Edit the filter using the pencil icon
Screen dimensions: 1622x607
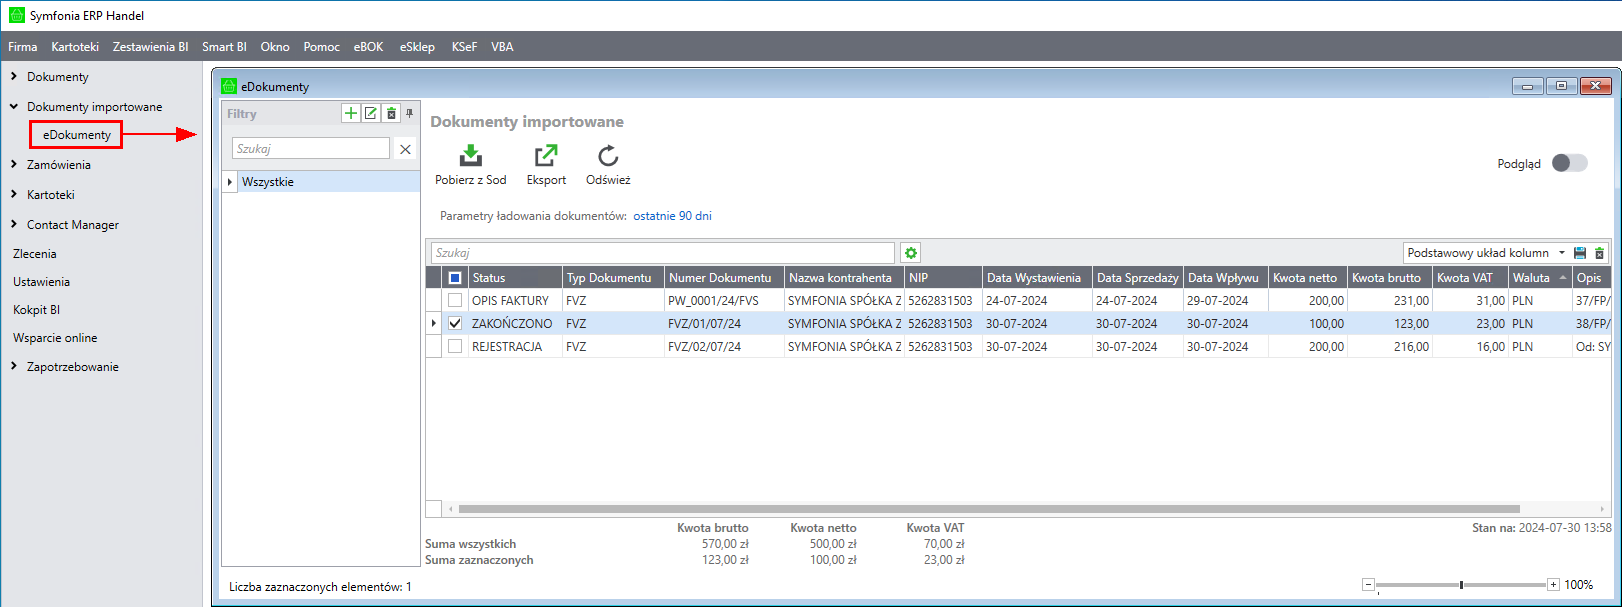pyautogui.click(x=371, y=113)
